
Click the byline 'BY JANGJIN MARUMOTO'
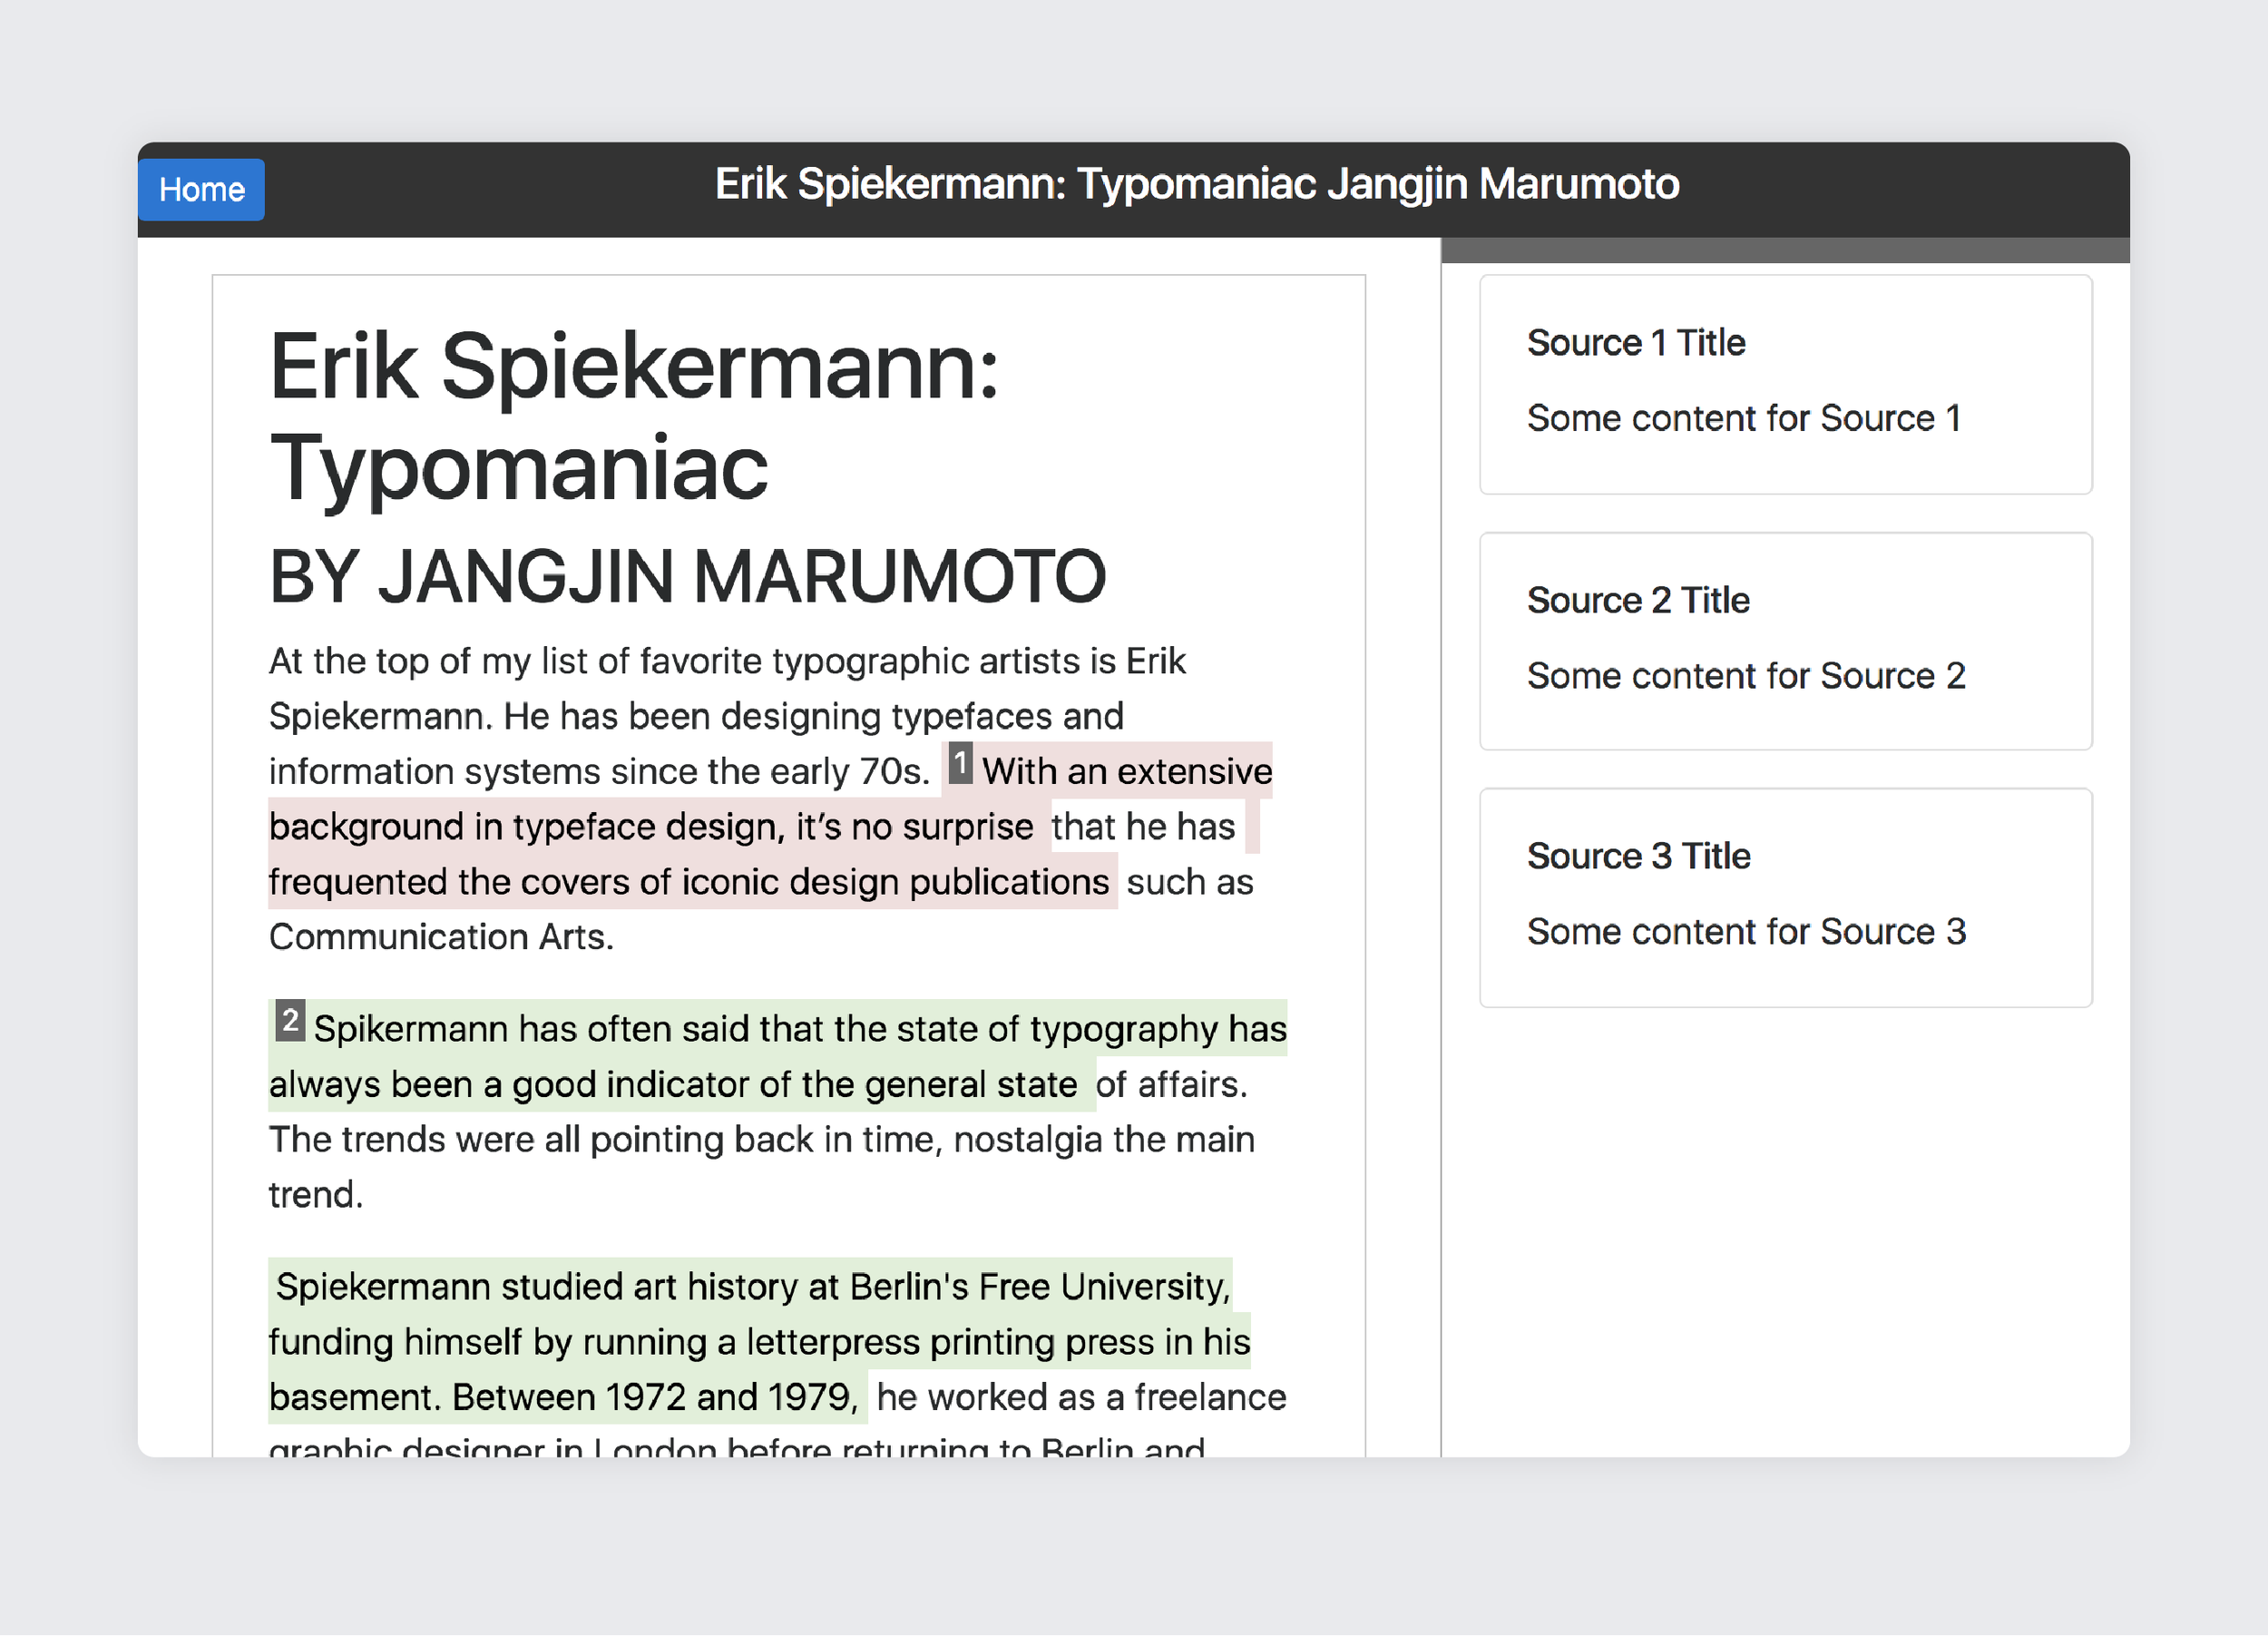(x=687, y=577)
